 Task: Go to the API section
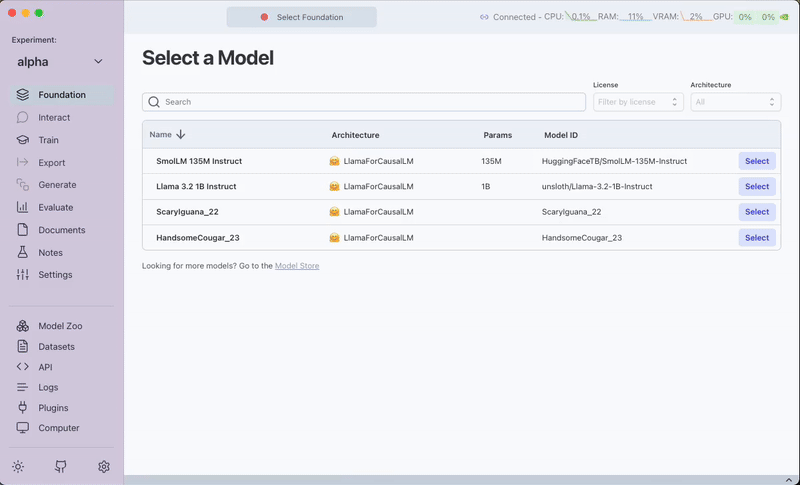(x=45, y=367)
